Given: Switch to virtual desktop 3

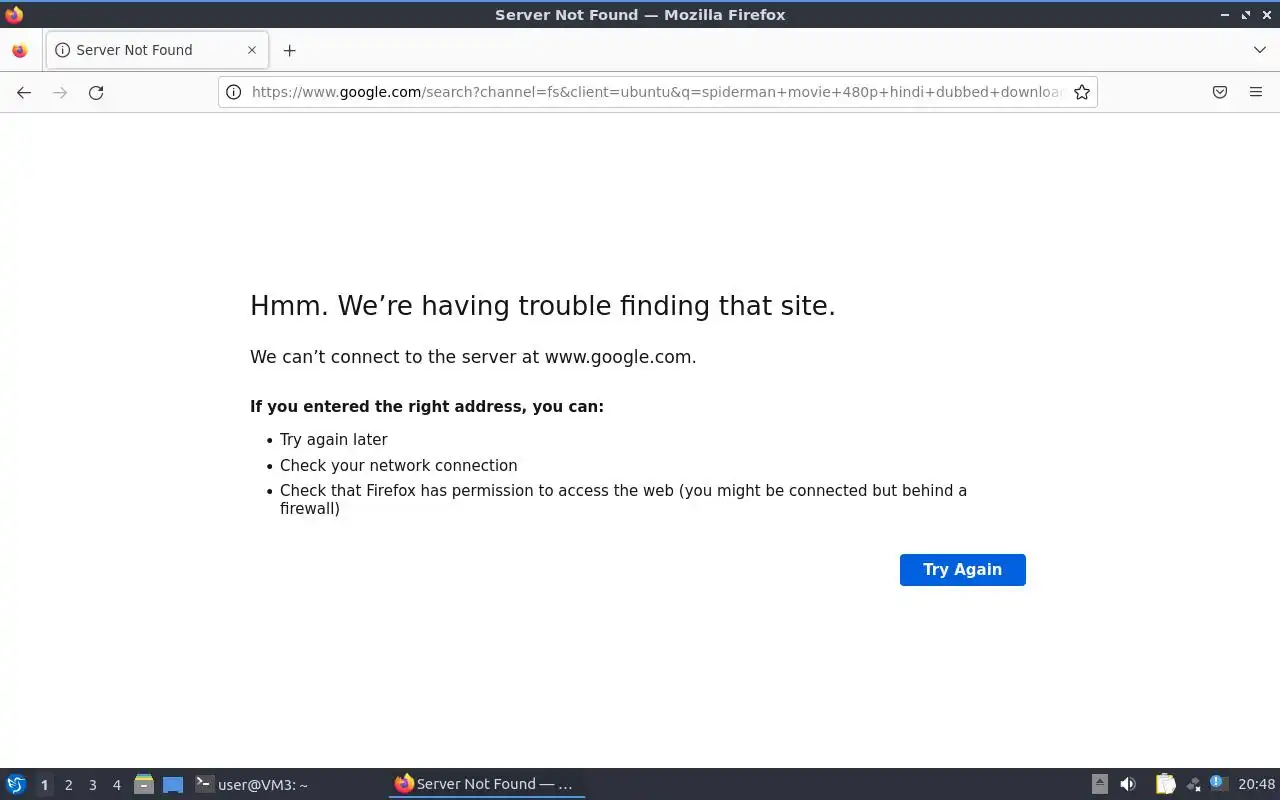Looking at the screenshot, I should click(92, 785).
